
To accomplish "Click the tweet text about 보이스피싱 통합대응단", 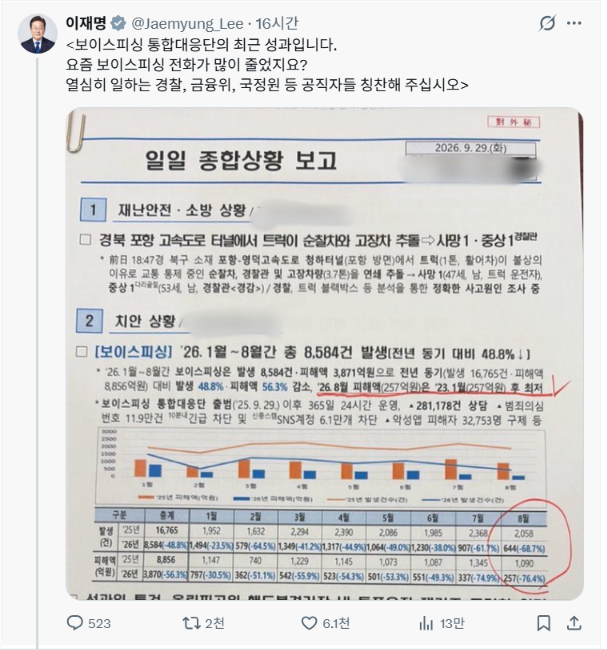I will pos(267,65).
